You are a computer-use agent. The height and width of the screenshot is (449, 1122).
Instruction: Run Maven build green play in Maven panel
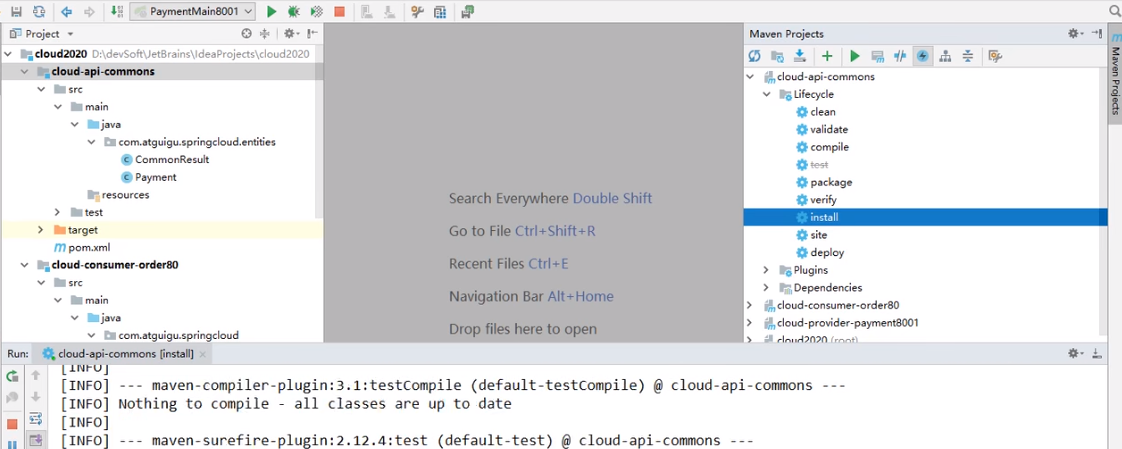[854, 56]
